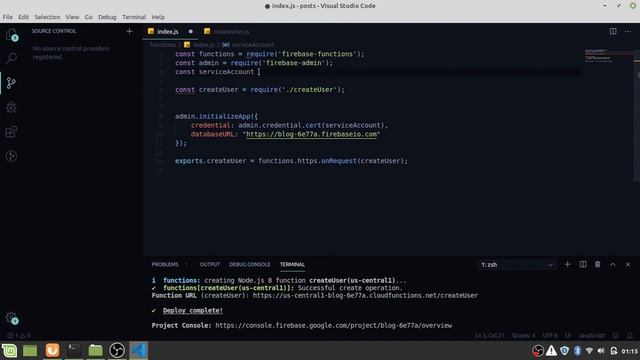Image resolution: width=640 pixels, height=360 pixels.
Task: Click the serviceAccount breadcrumb symbol
Action: (249, 45)
